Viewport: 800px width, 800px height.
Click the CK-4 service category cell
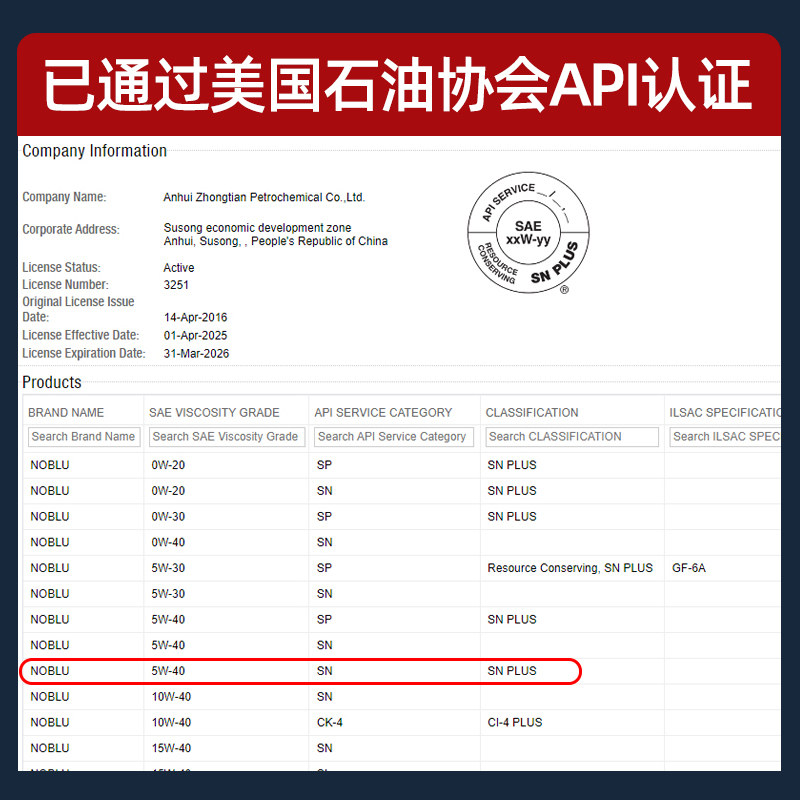[330, 722]
